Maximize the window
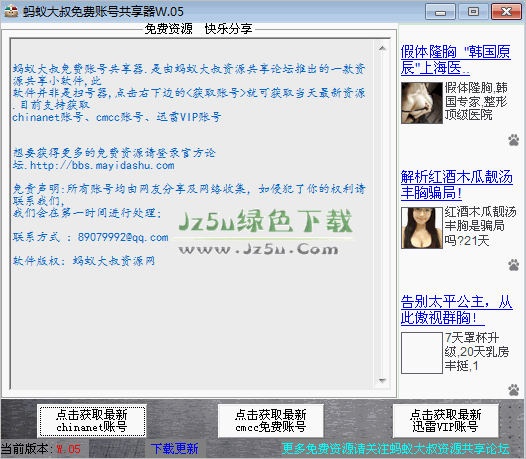This screenshot has width=526, height=459. 473,12
